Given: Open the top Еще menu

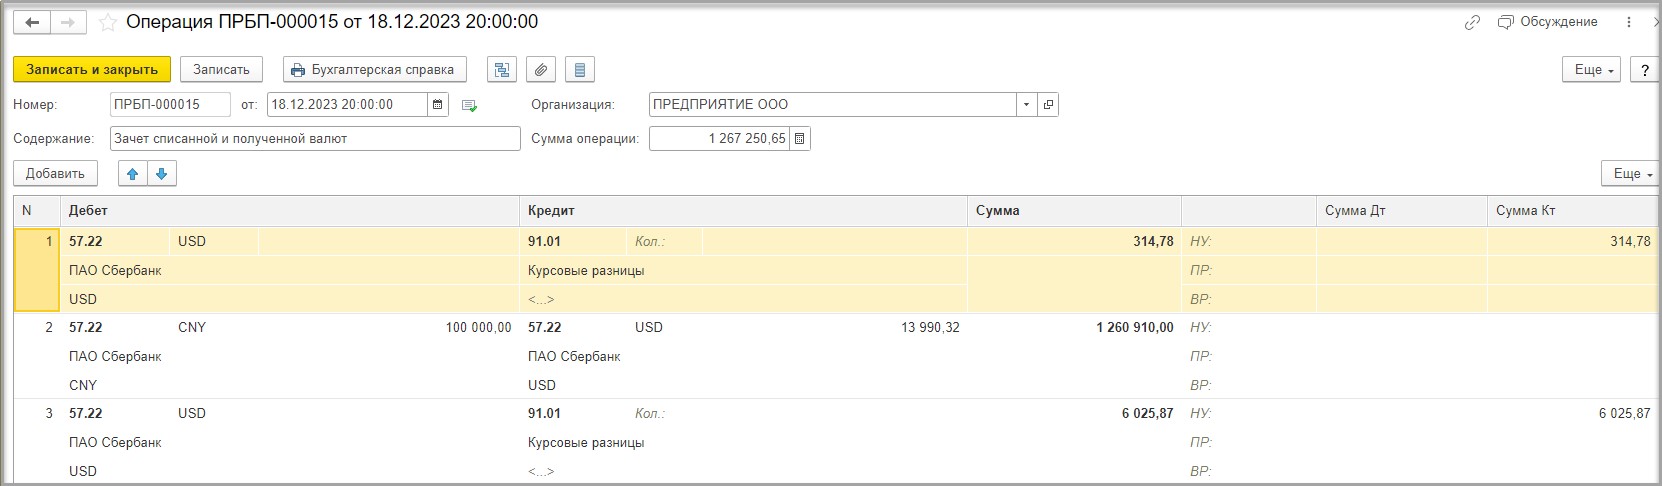Looking at the screenshot, I should pyautogui.click(x=1594, y=70).
